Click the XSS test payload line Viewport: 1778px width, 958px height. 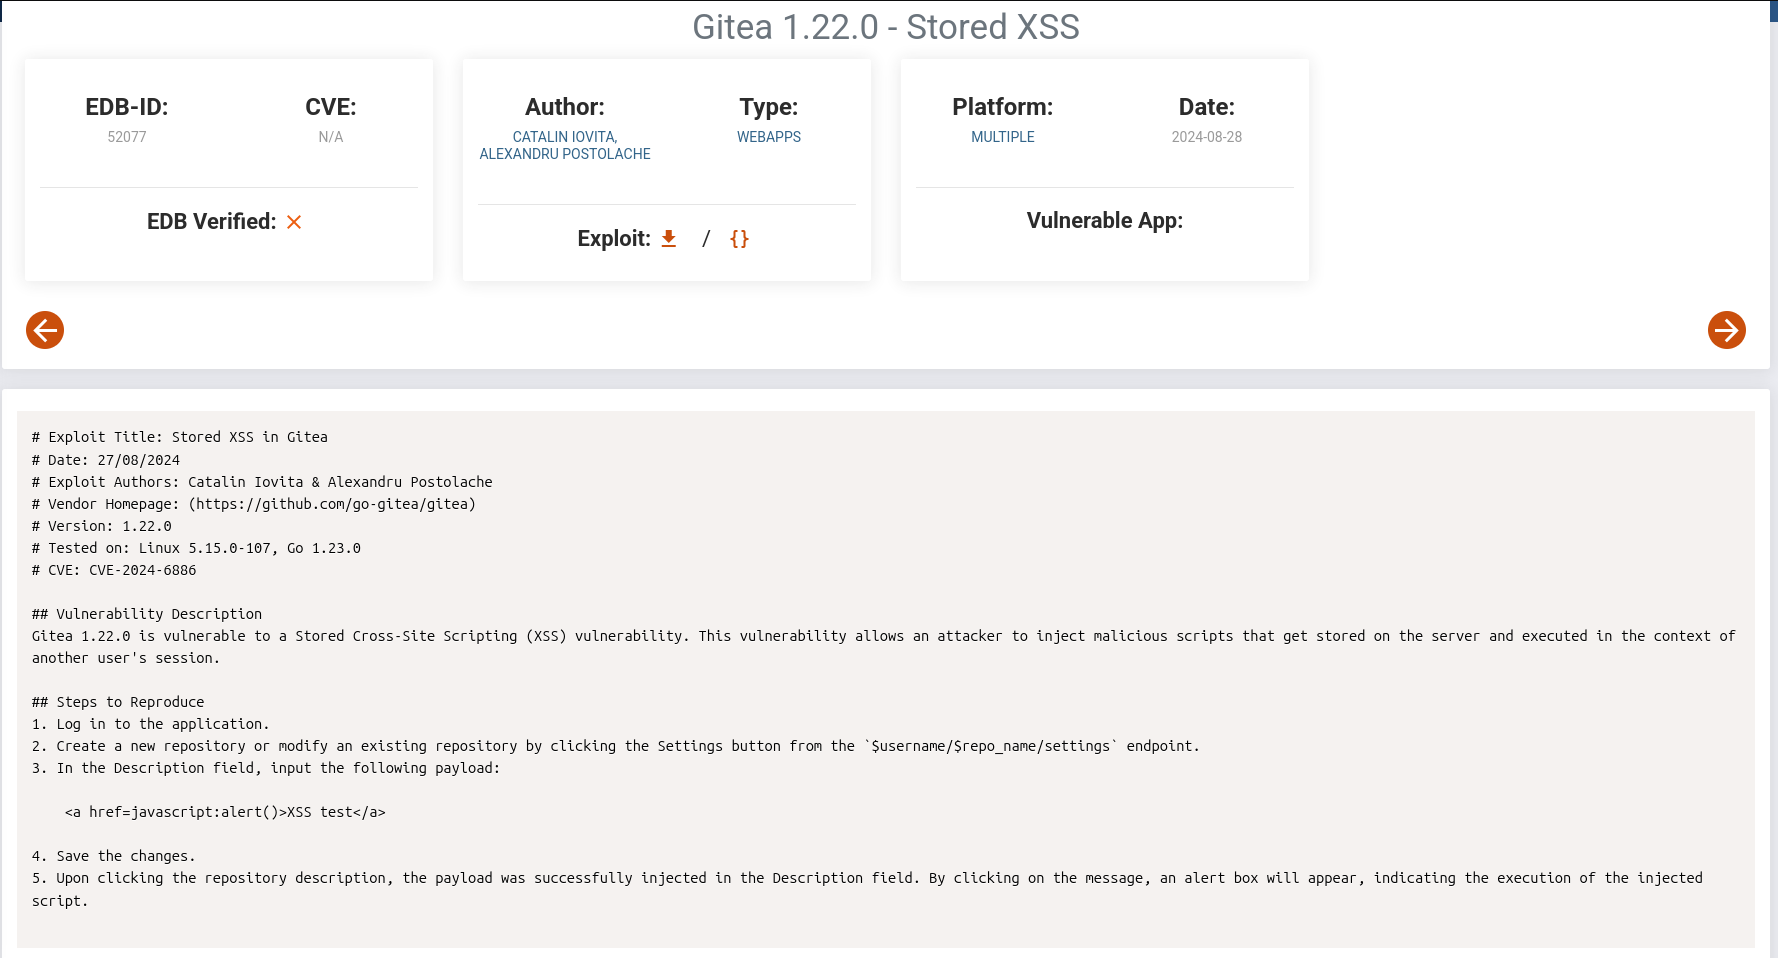[x=225, y=812]
